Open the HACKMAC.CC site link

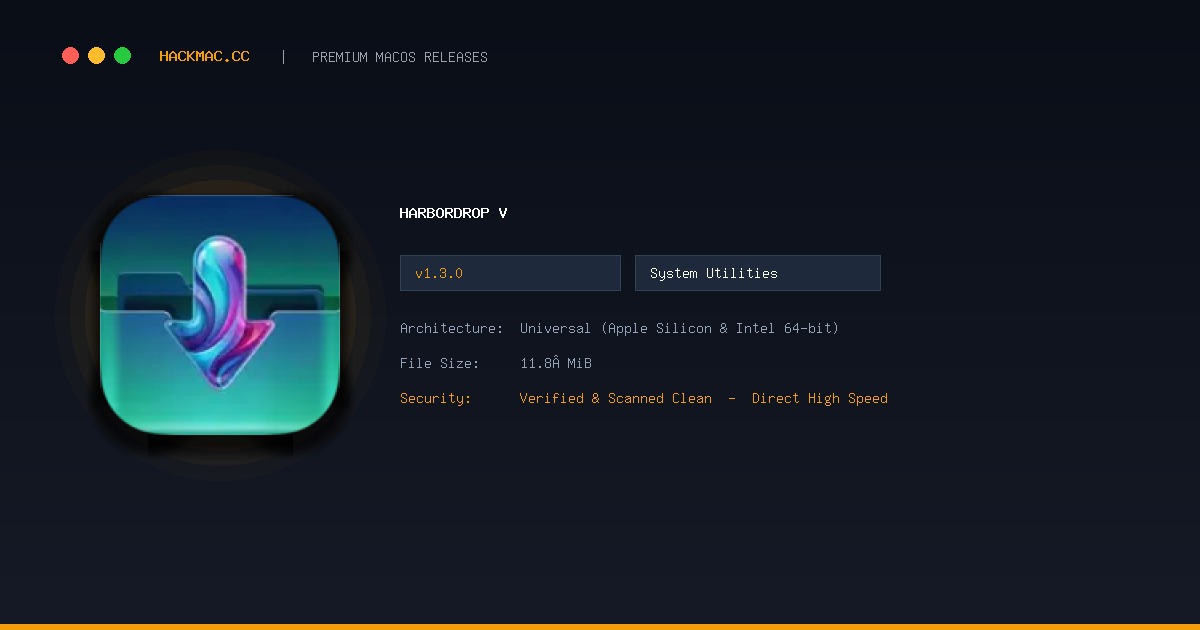pyautogui.click(x=204, y=57)
